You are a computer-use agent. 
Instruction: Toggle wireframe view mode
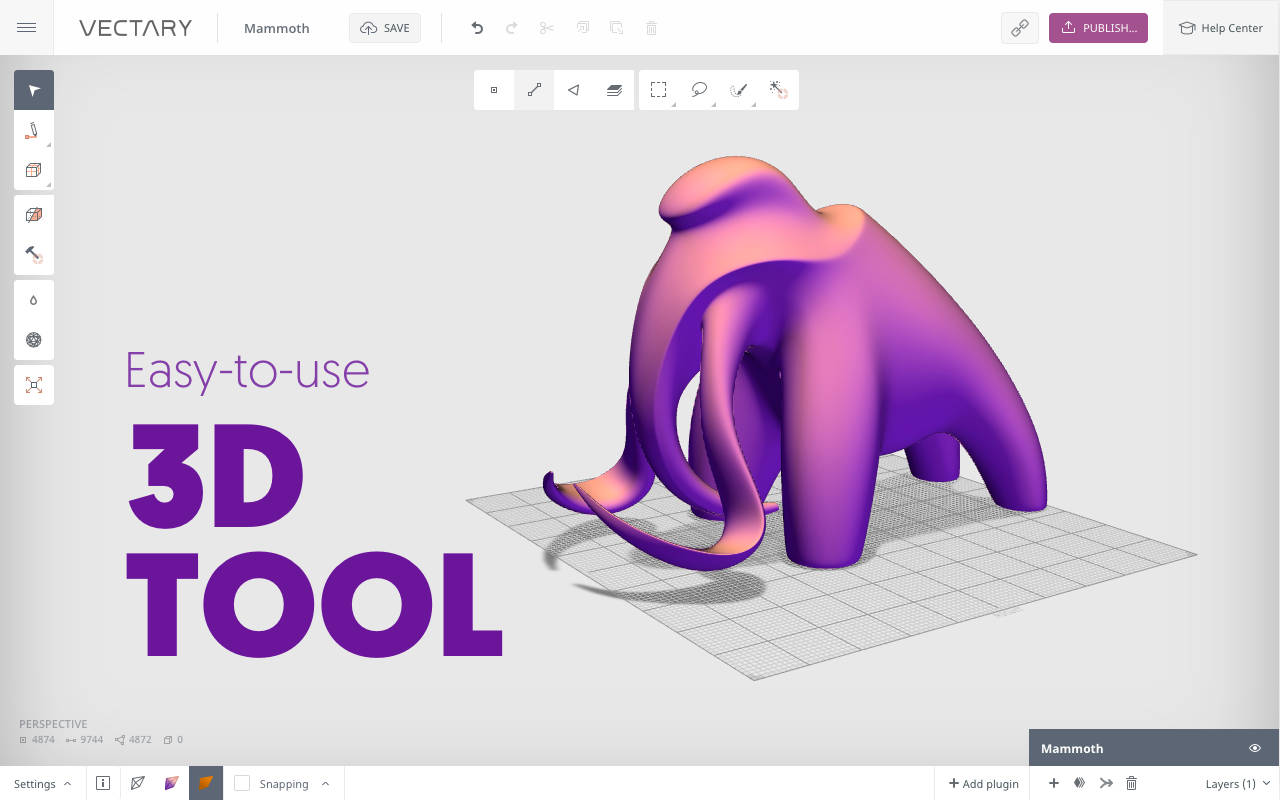click(x=138, y=783)
